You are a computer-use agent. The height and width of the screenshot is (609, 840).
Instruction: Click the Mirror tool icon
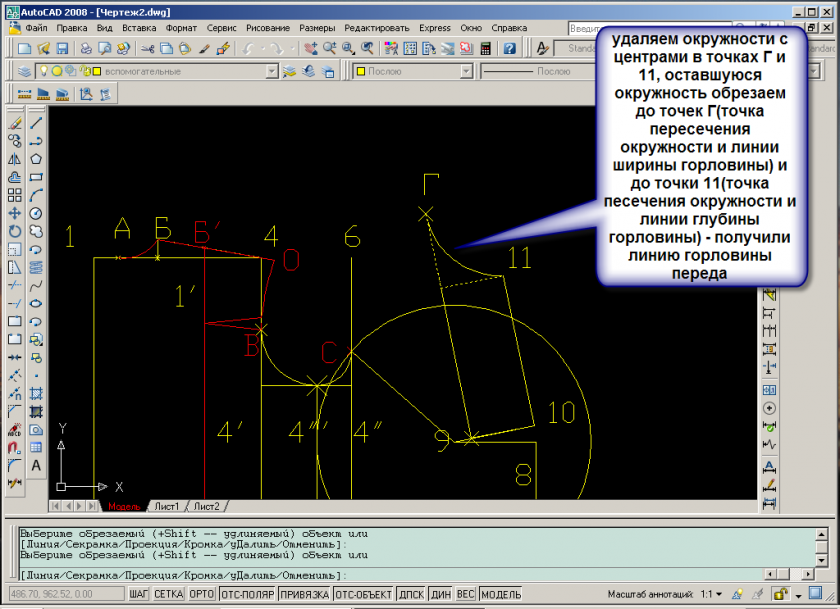(15, 158)
